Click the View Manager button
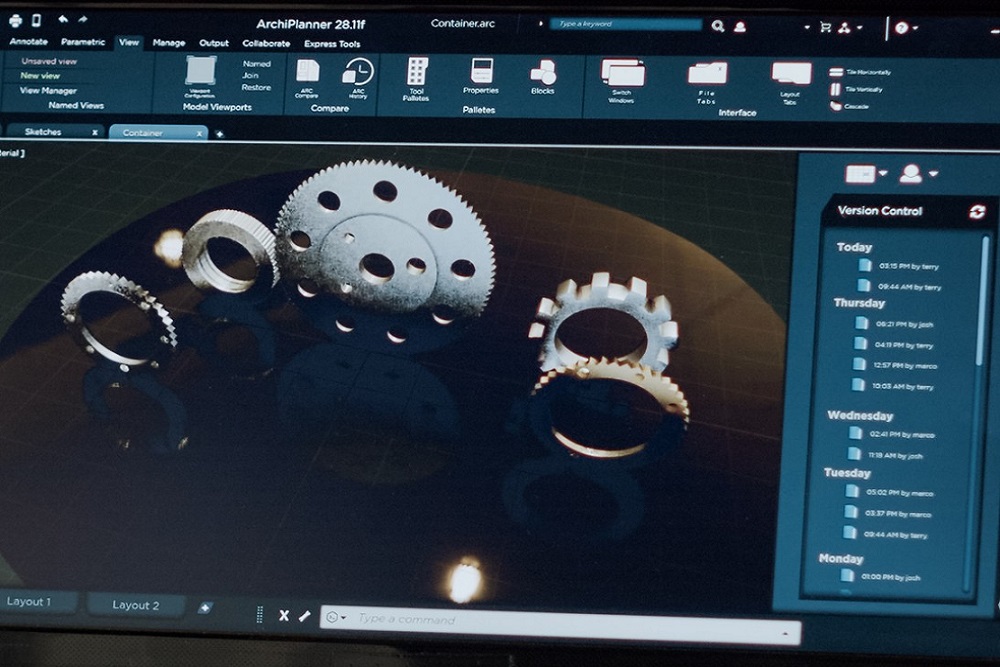Image resolution: width=1000 pixels, height=667 pixels. tap(48, 90)
